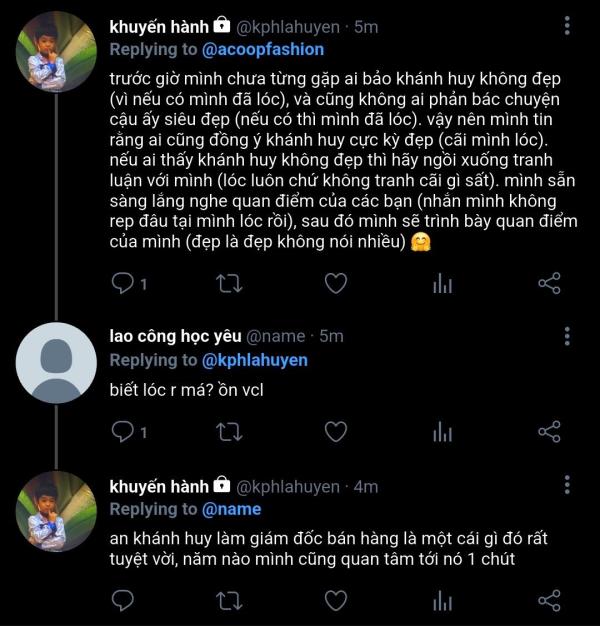Share the last khuyến hành reply
The height and width of the screenshot is (626, 600).
pos(549,600)
